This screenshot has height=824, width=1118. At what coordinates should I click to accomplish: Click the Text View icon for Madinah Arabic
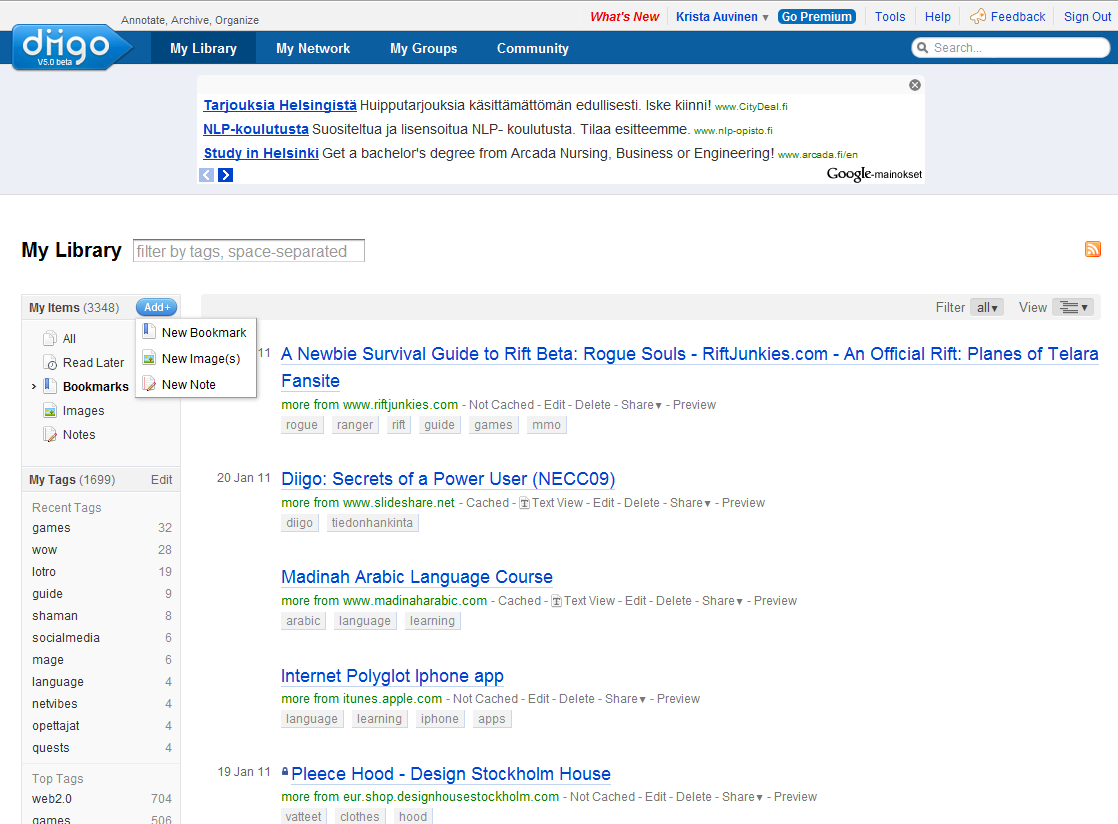pos(556,602)
